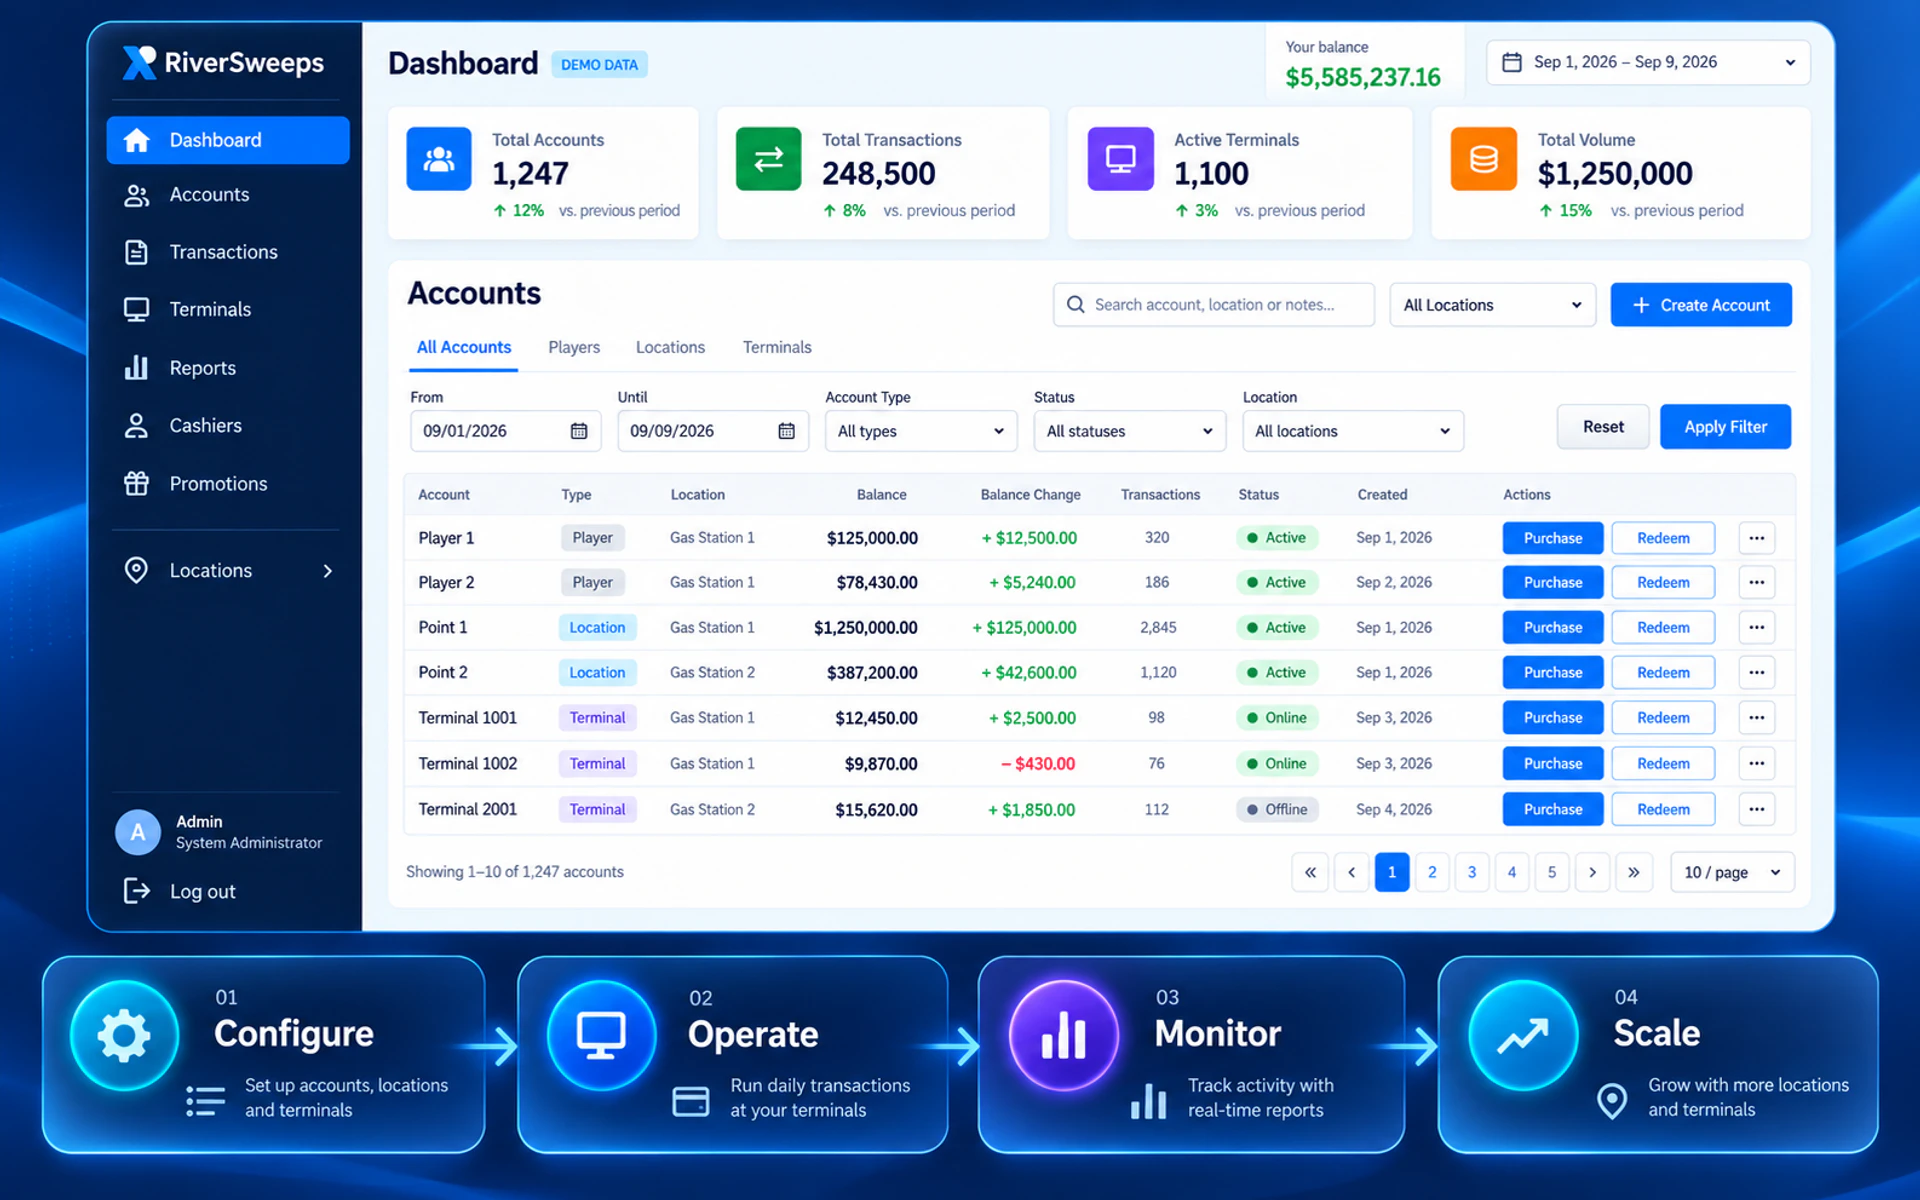Screen dimensions: 1920x1200
Task: Switch to the Terminals tab
Action: pyautogui.click(x=777, y=347)
